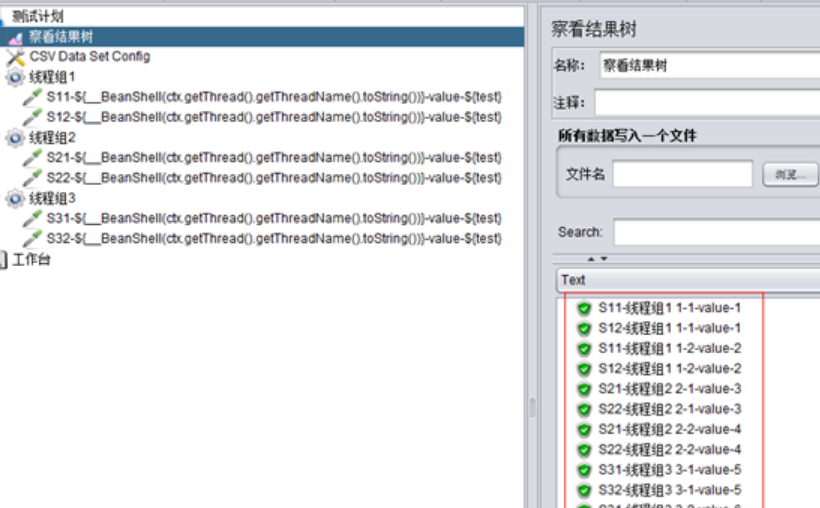The image size is (820, 508).
Task: Select result S12-线程组1 1-2-value-2
Action: pyautogui.click(x=669, y=369)
